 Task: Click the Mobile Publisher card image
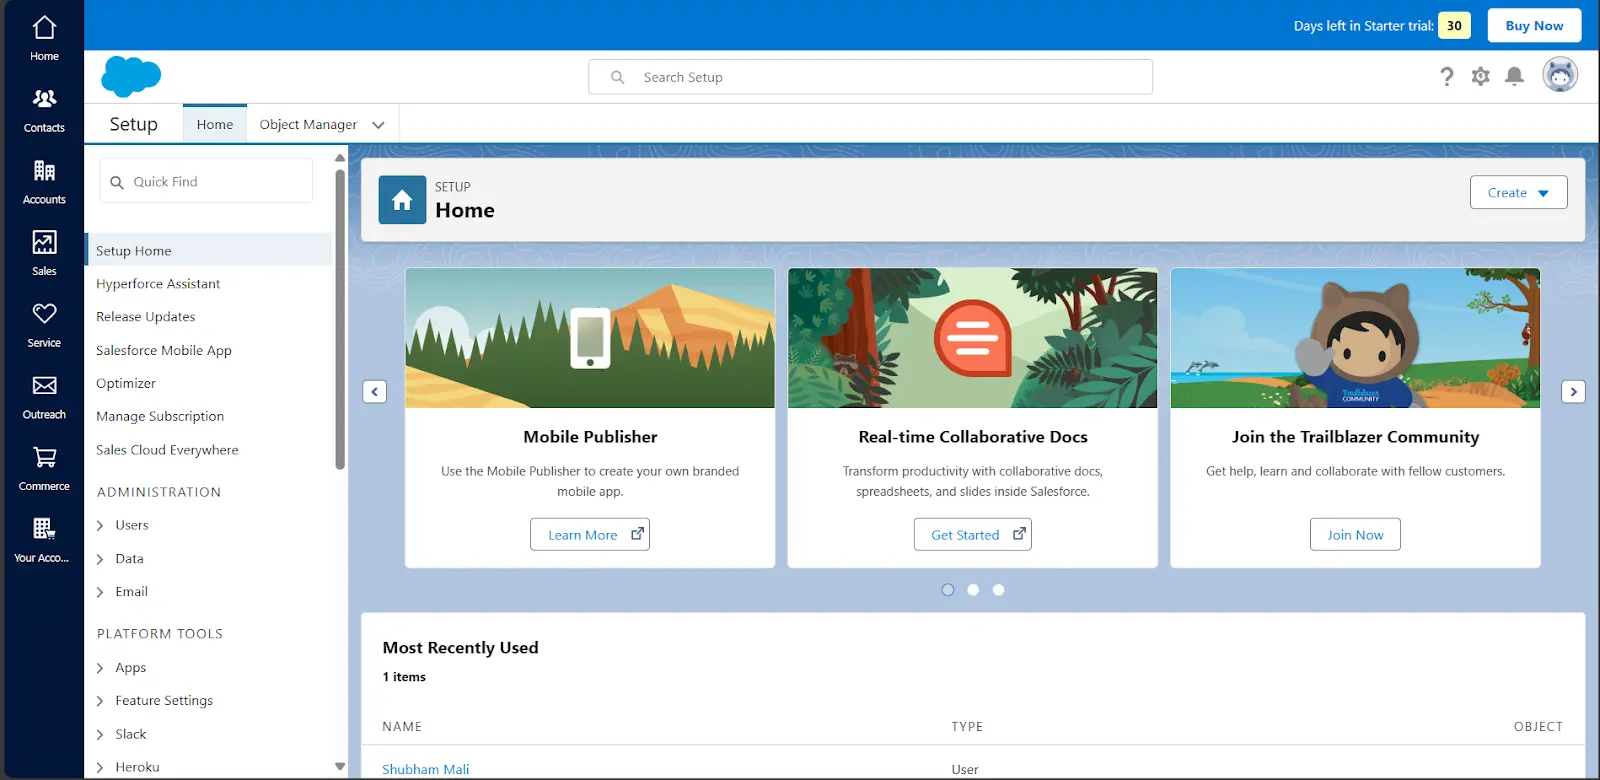pyautogui.click(x=590, y=338)
